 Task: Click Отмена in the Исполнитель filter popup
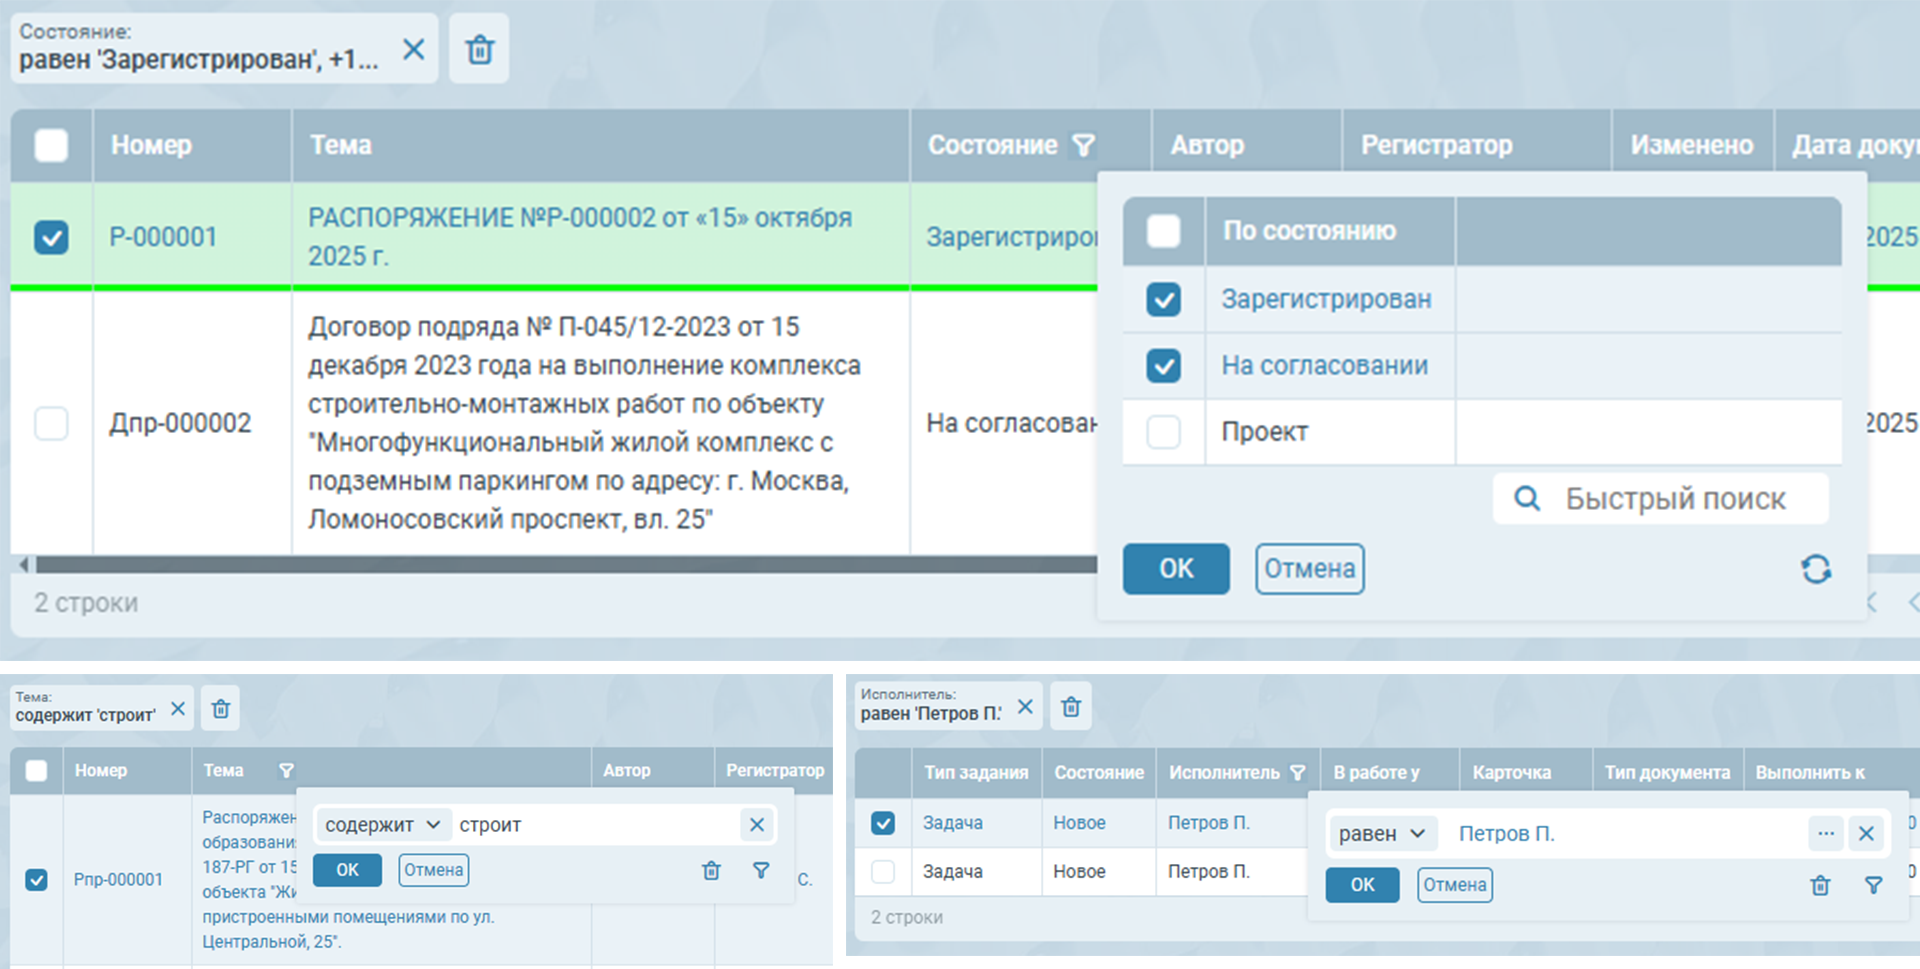point(1454,885)
